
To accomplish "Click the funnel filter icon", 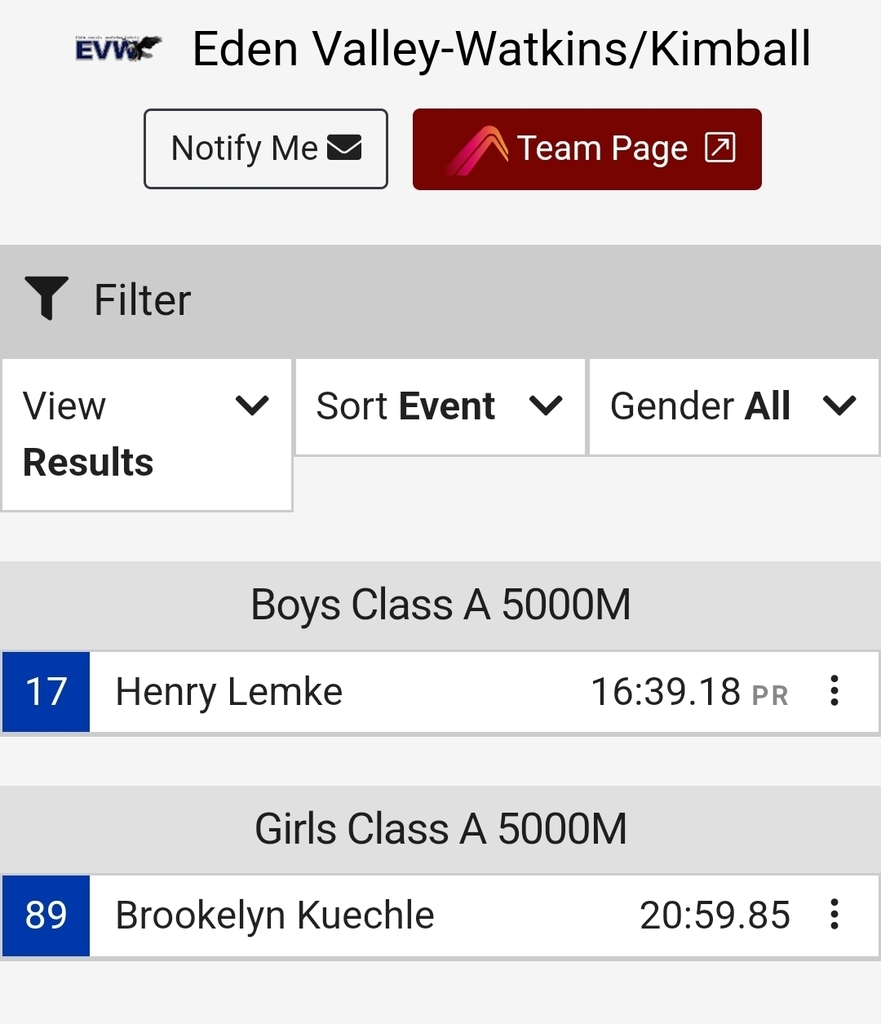I will click(46, 298).
